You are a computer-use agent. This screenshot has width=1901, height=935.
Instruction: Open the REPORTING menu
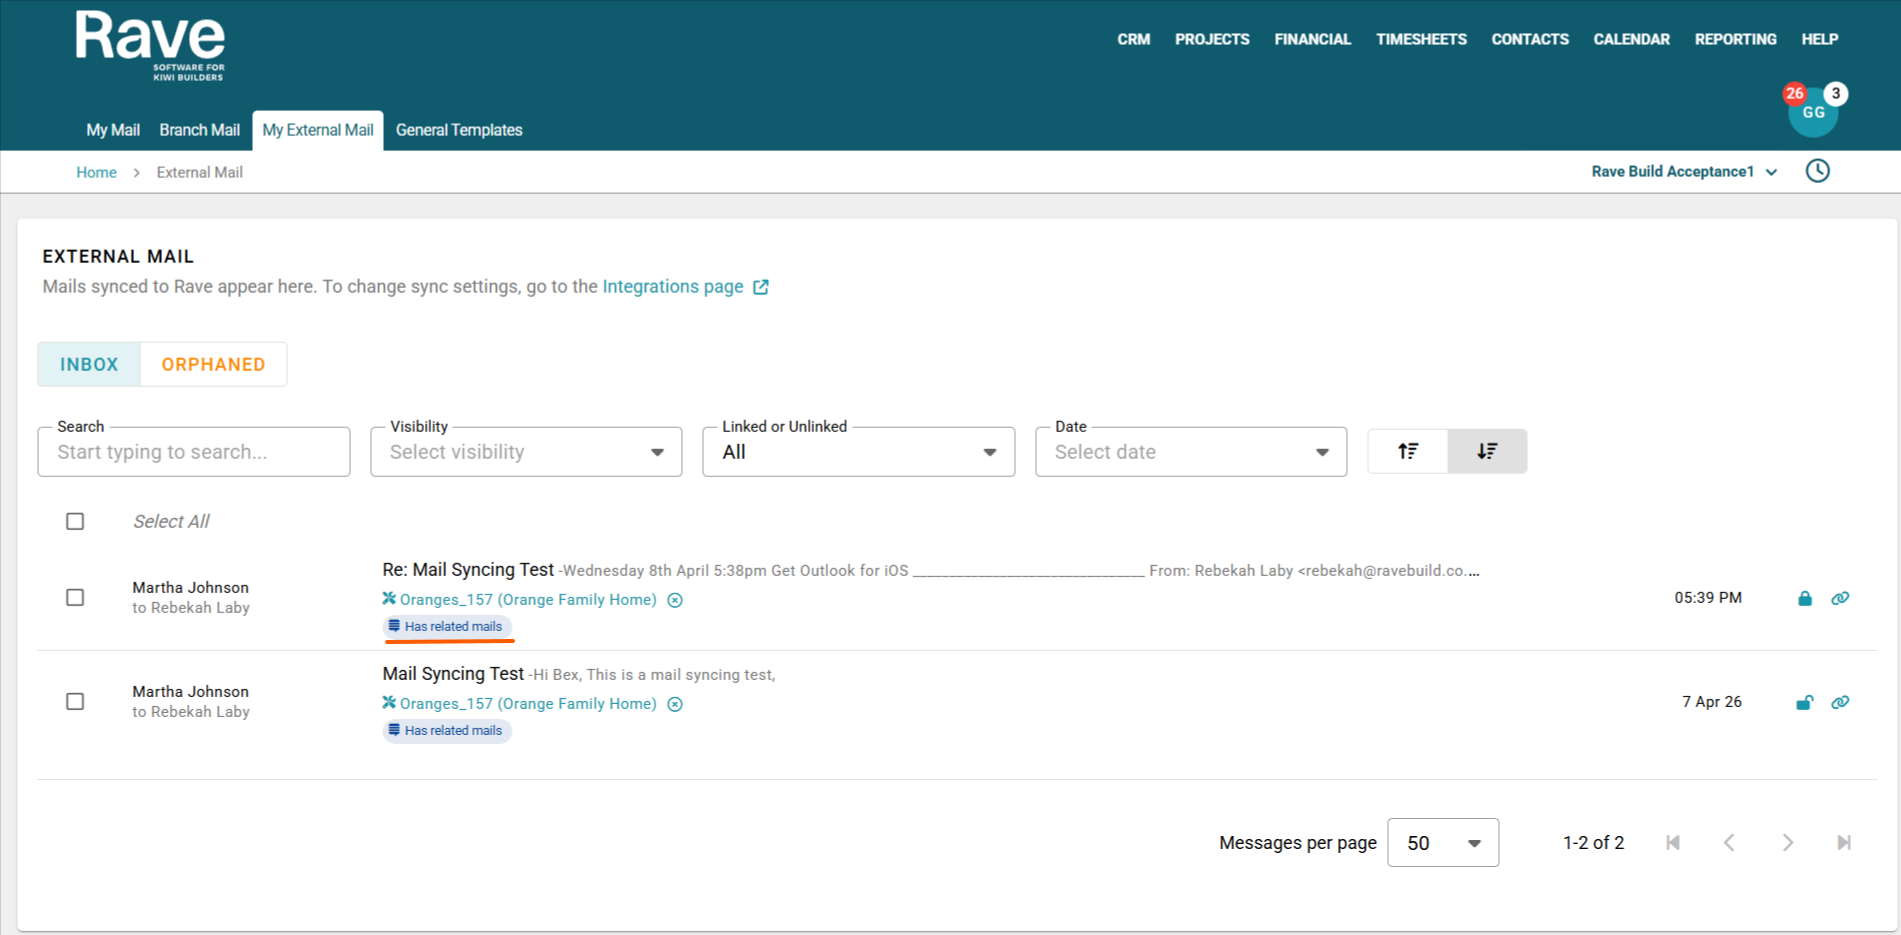click(x=1736, y=39)
